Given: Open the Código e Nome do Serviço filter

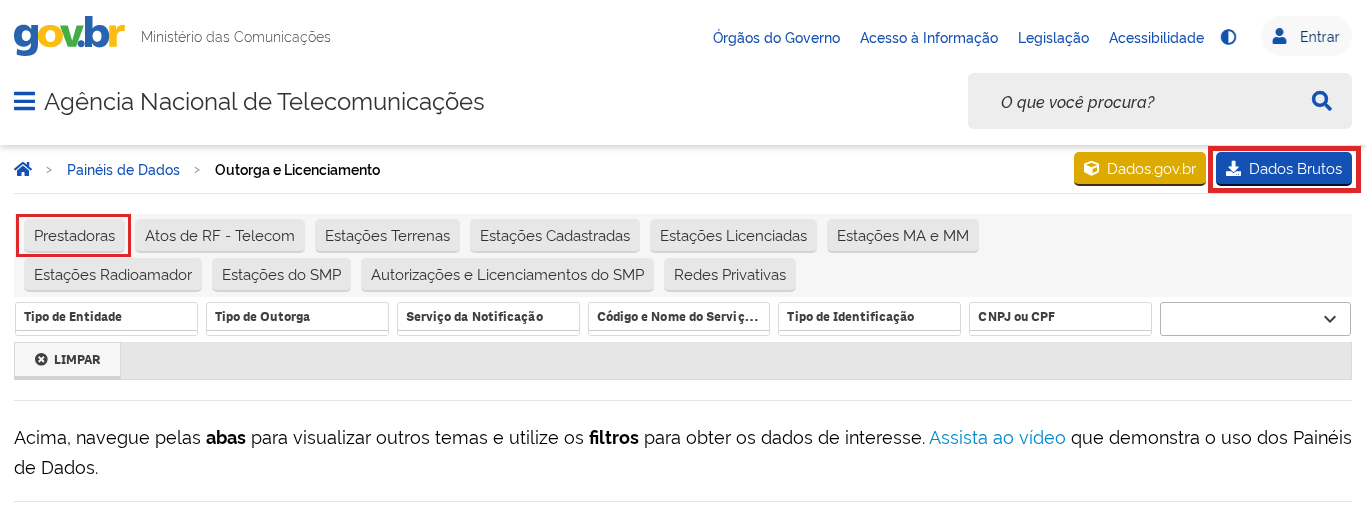Looking at the screenshot, I should pos(679,317).
